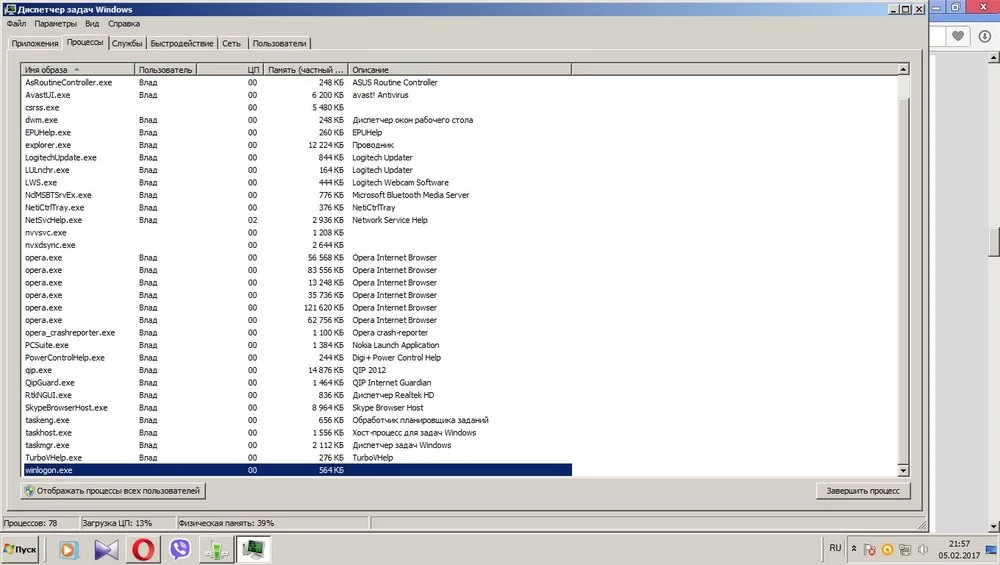Switch to the Быстродействие tab
The height and width of the screenshot is (565, 1000).
click(183, 43)
